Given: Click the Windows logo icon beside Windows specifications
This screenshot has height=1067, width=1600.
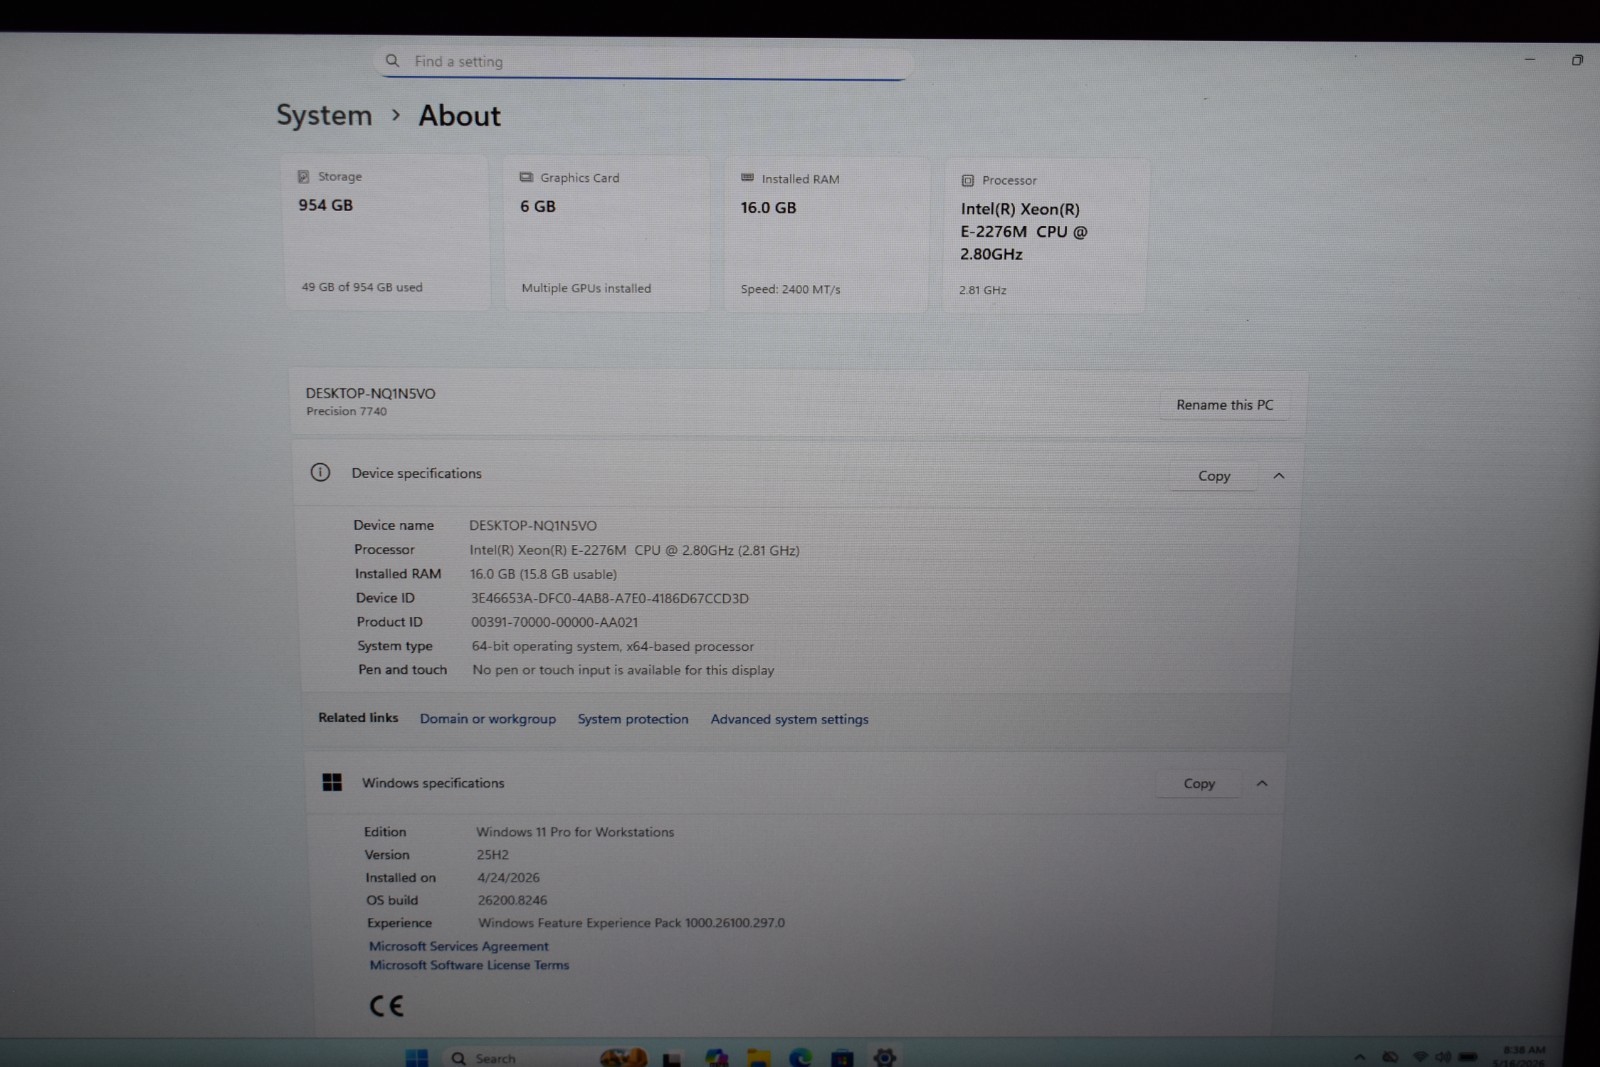Looking at the screenshot, I should [x=332, y=782].
